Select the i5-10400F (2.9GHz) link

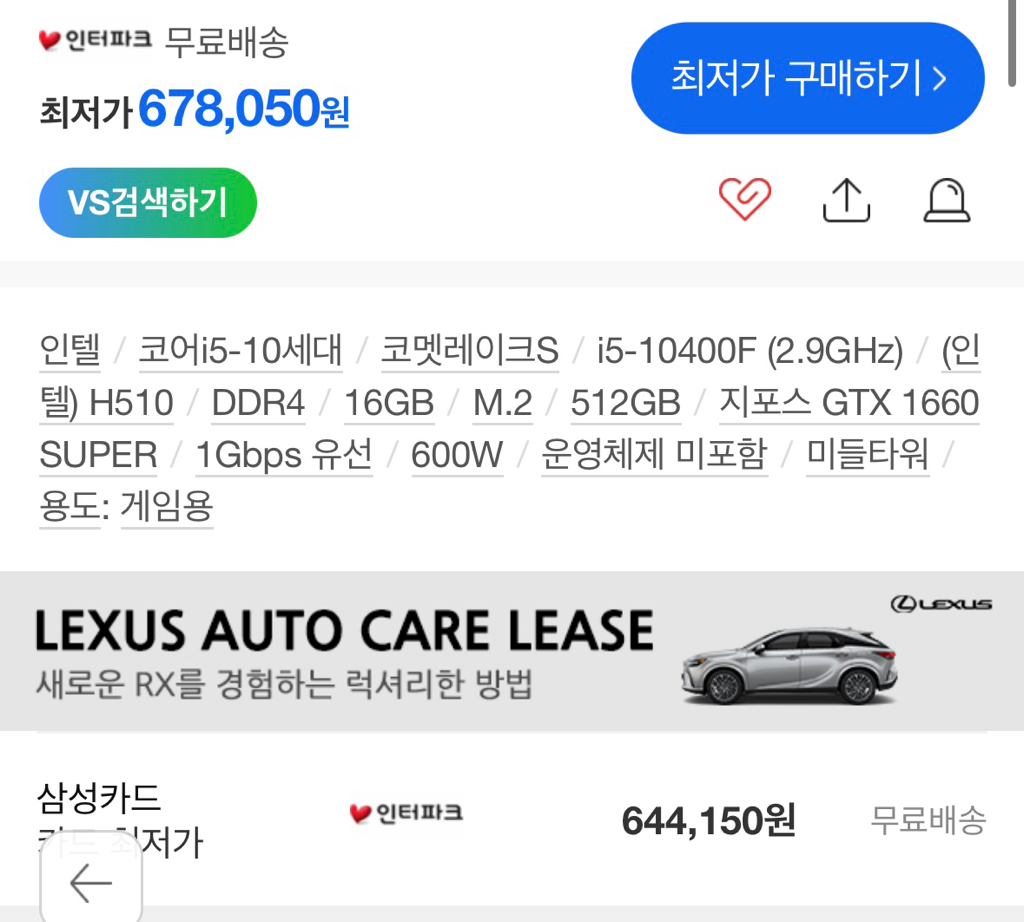point(750,351)
